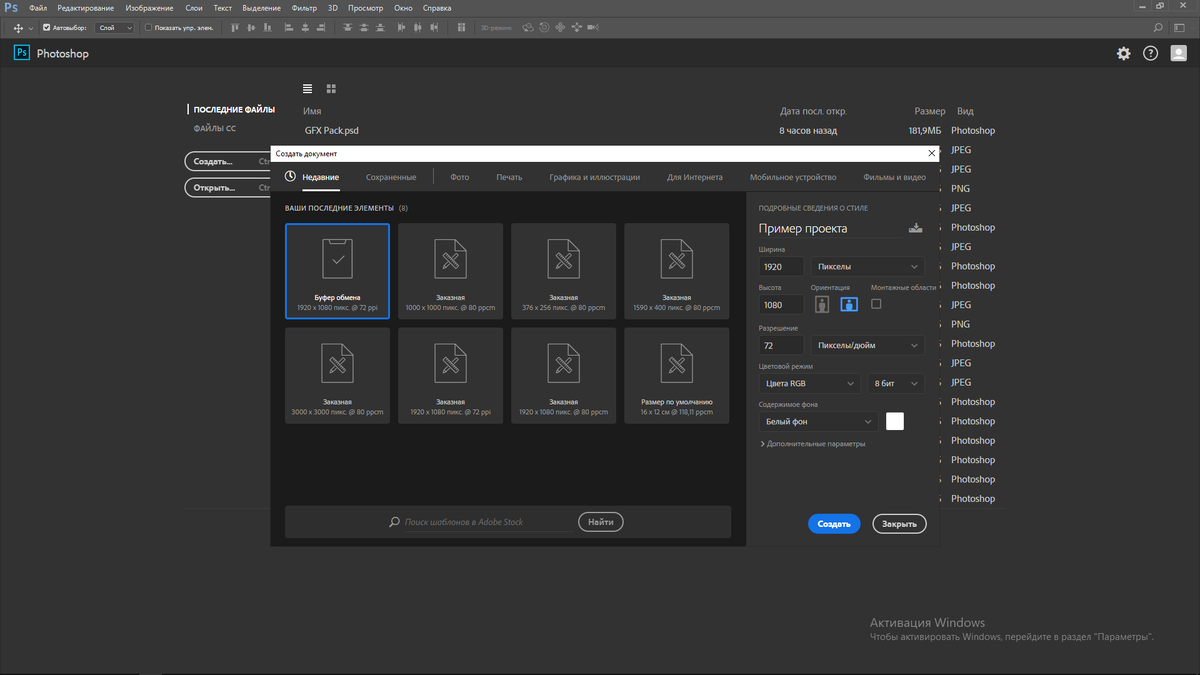Select Заказная 3000 x 3000 preset
This screenshot has height=675, width=1200.
click(x=337, y=375)
